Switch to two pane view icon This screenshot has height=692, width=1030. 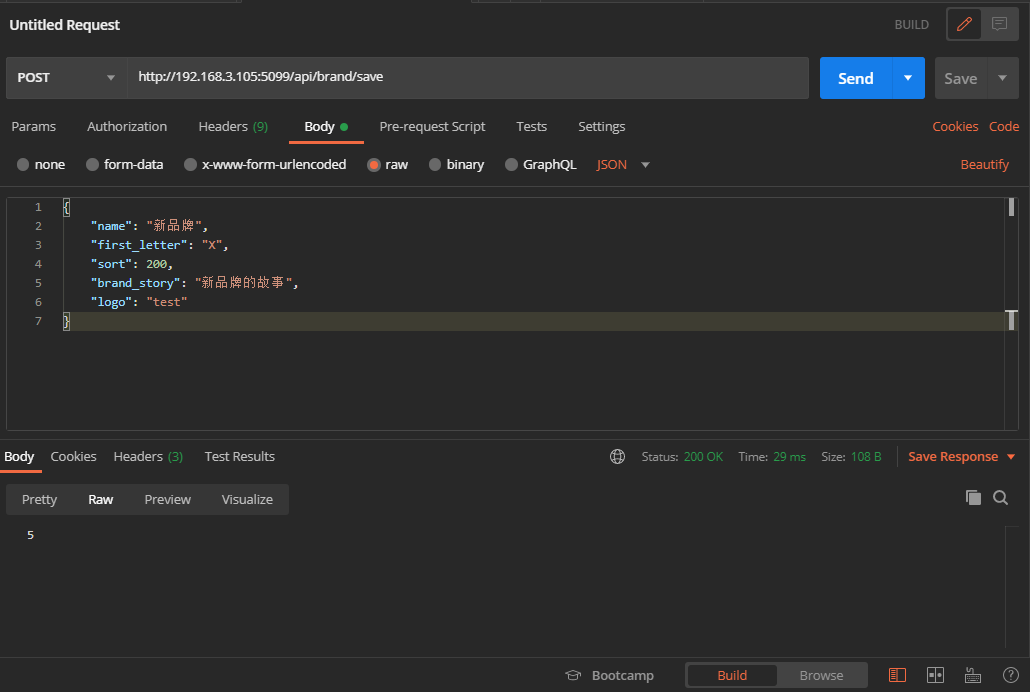click(x=935, y=675)
